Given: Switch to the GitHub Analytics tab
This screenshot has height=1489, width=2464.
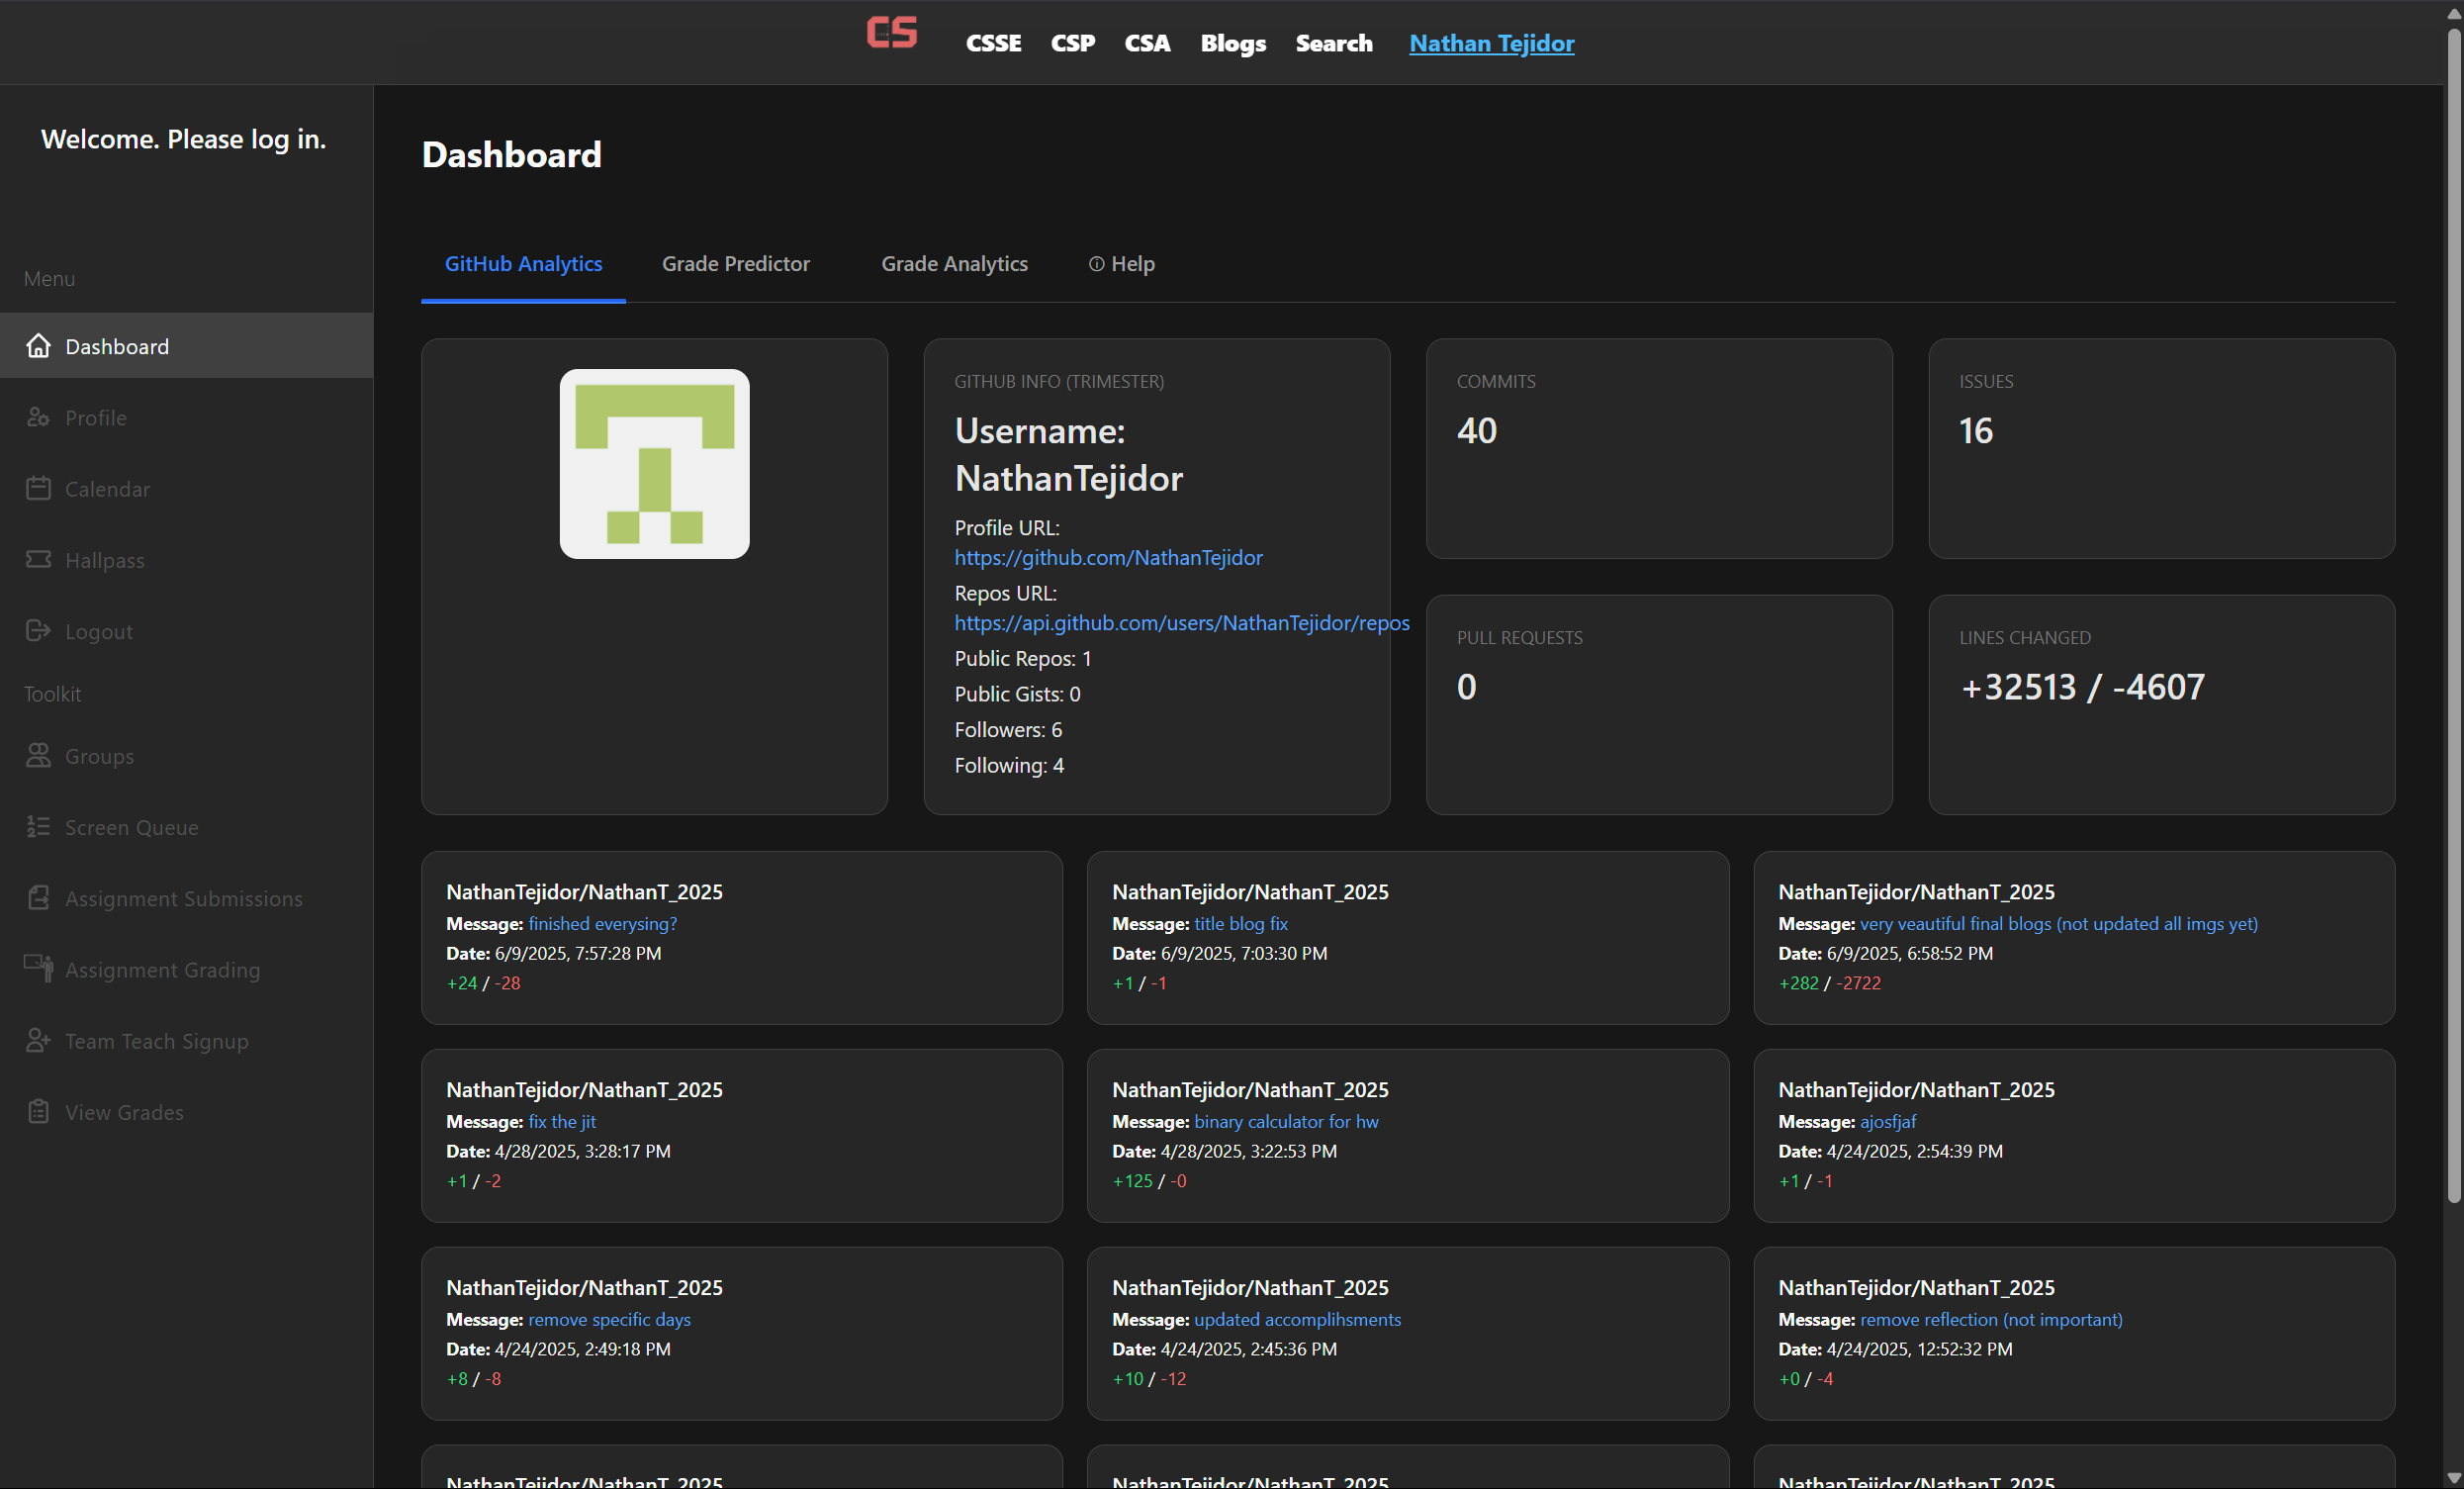Looking at the screenshot, I should pyautogui.click(x=523, y=264).
